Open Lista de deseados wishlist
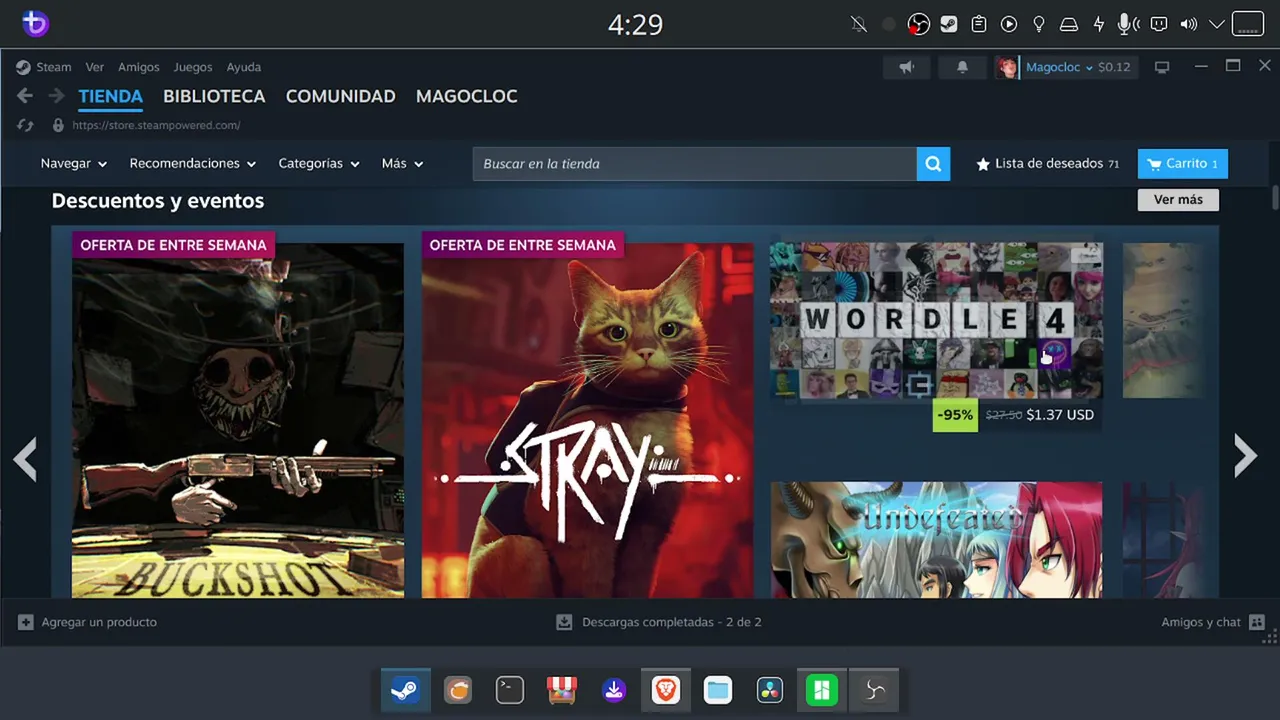Image resolution: width=1280 pixels, height=720 pixels. click(1048, 164)
